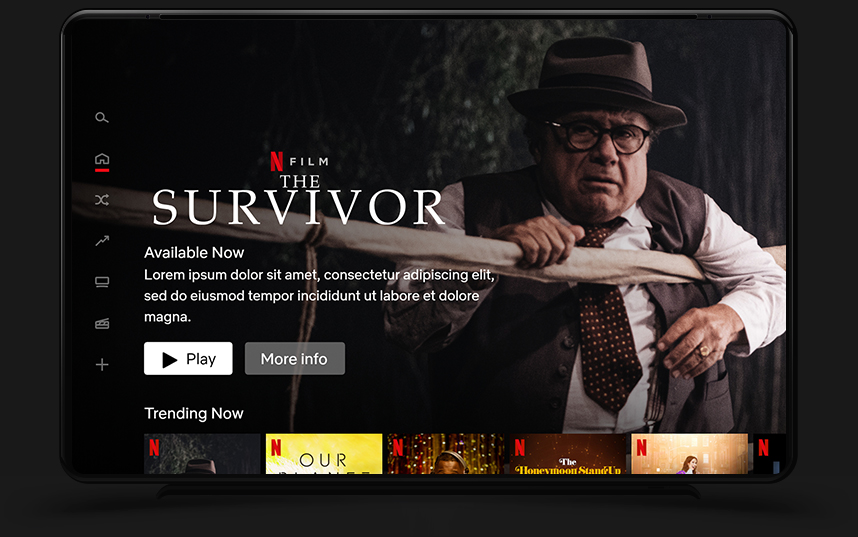Play The Survivor film
This screenshot has height=537, width=858.
(188, 359)
